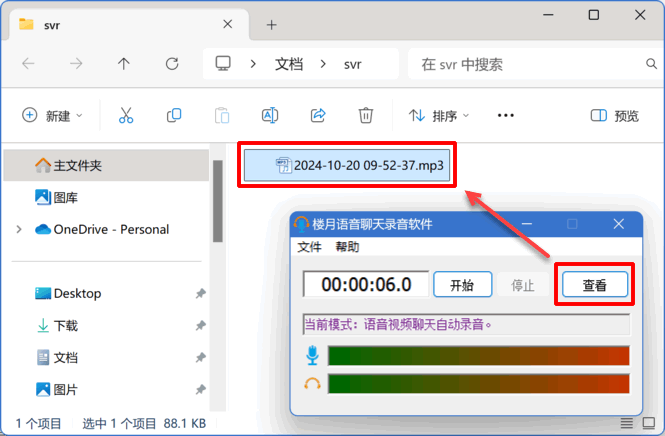Go back with the left arrow

click(28, 64)
